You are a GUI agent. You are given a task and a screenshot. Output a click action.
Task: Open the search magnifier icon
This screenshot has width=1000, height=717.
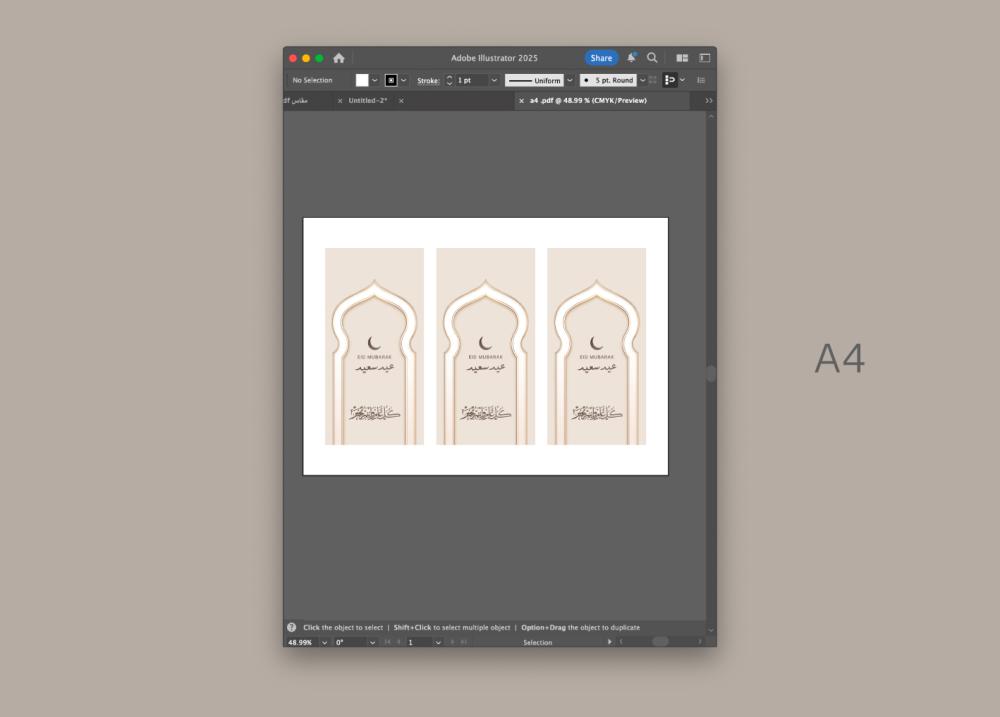(x=652, y=58)
